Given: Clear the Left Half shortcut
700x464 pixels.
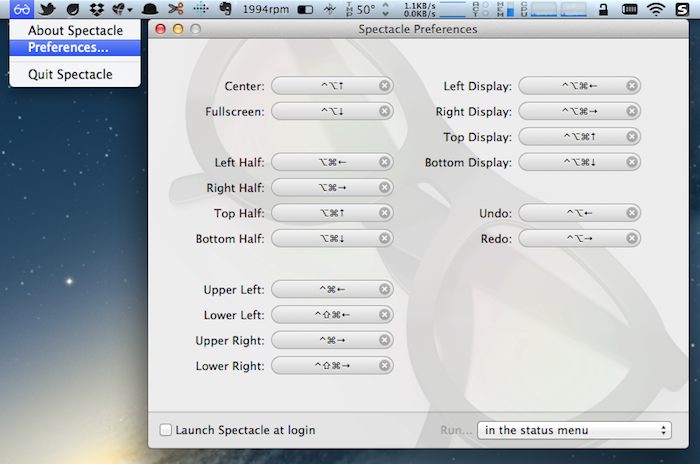Looking at the screenshot, I should 384,162.
